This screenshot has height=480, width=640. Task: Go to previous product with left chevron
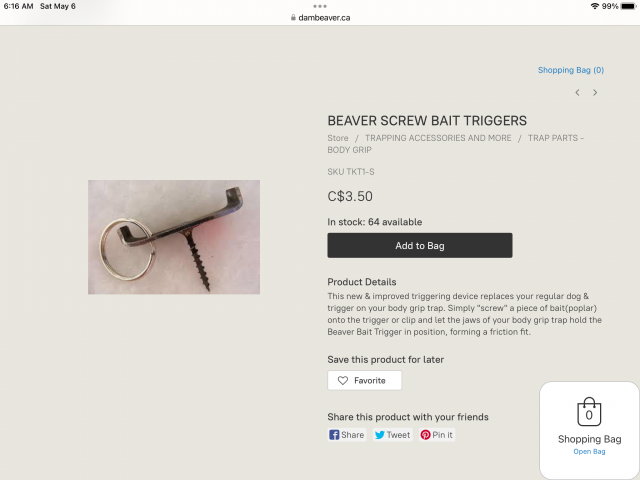[x=577, y=93]
